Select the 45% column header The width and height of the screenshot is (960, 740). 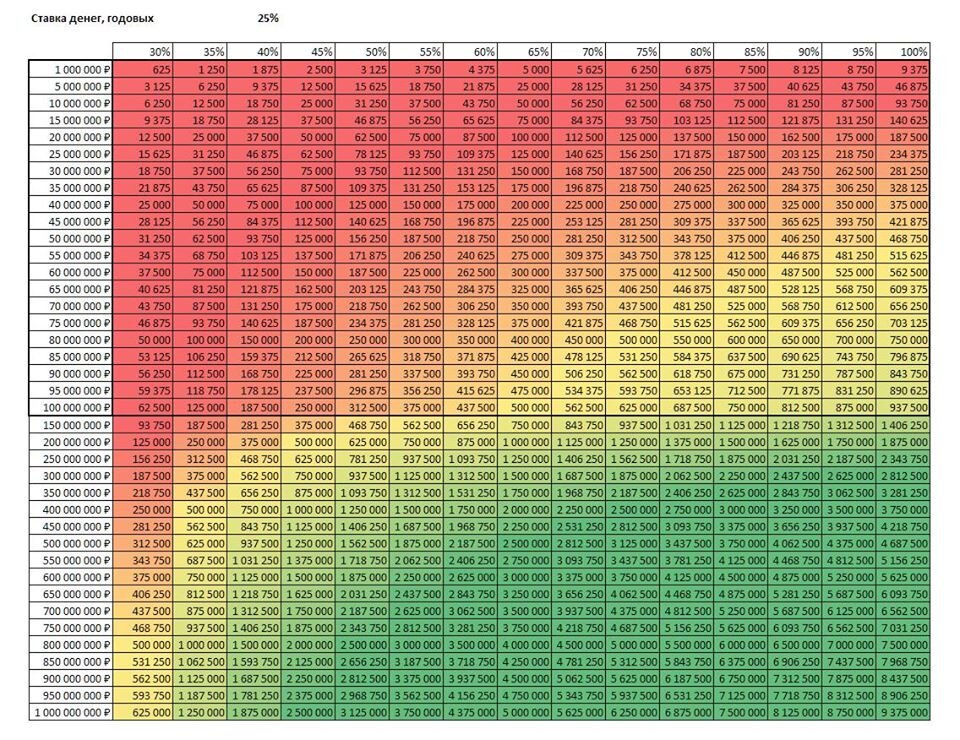pos(308,51)
